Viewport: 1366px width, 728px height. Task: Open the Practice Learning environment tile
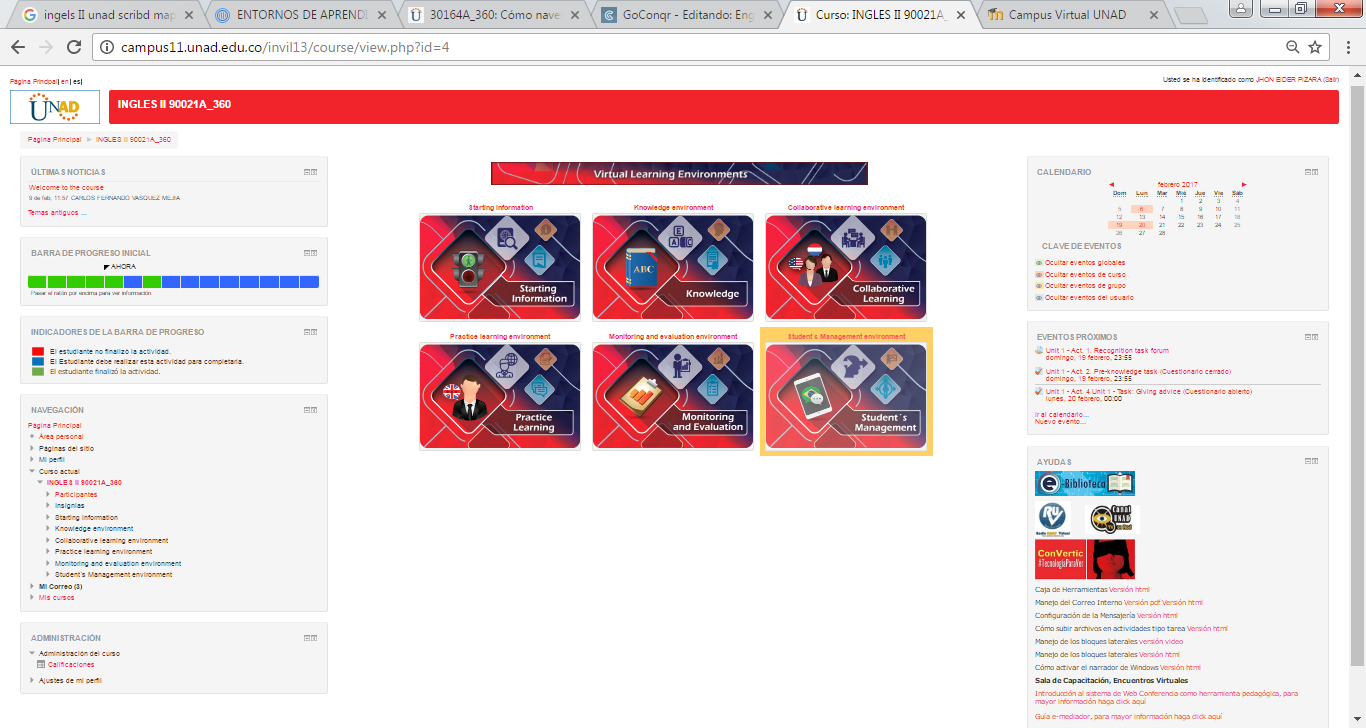[500, 396]
